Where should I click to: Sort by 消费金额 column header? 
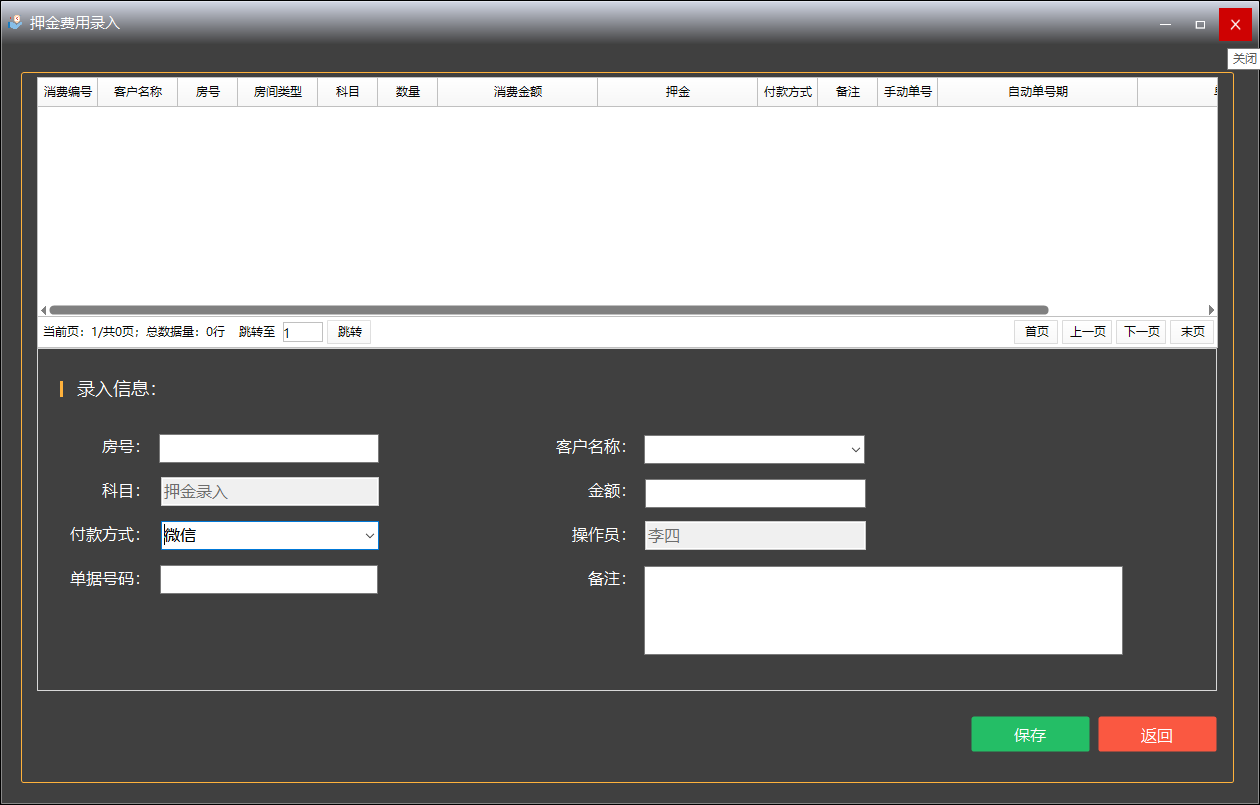(517, 92)
